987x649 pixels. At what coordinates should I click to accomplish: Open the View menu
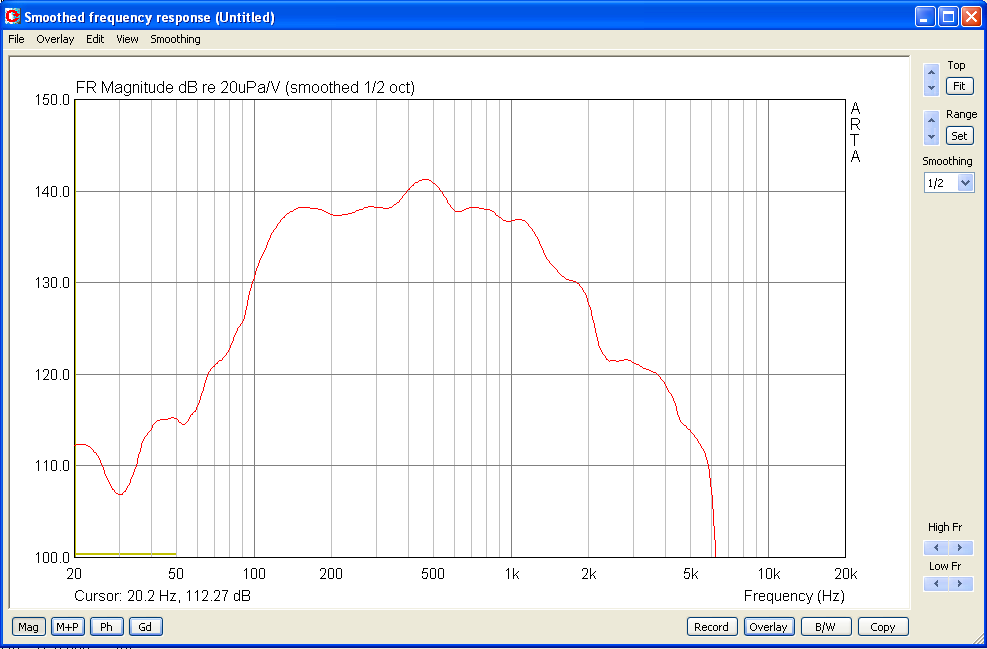127,39
